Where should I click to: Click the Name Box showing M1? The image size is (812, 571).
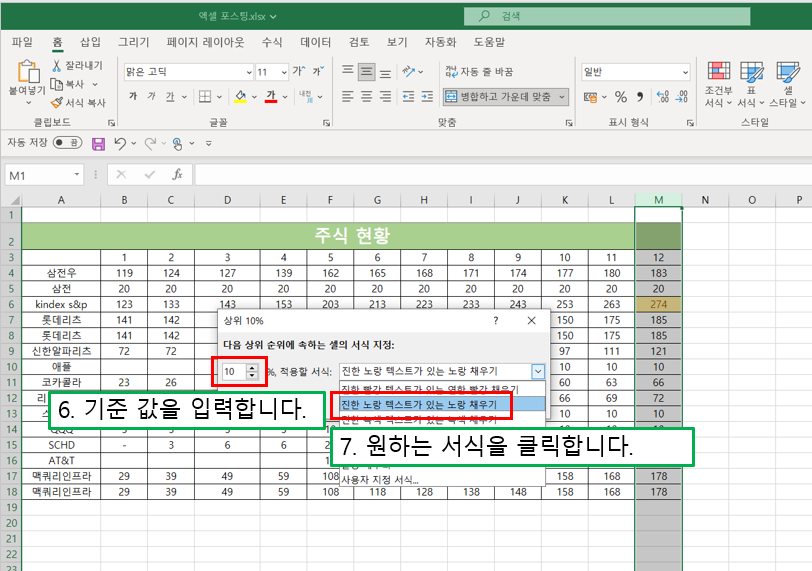tap(44, 175)
